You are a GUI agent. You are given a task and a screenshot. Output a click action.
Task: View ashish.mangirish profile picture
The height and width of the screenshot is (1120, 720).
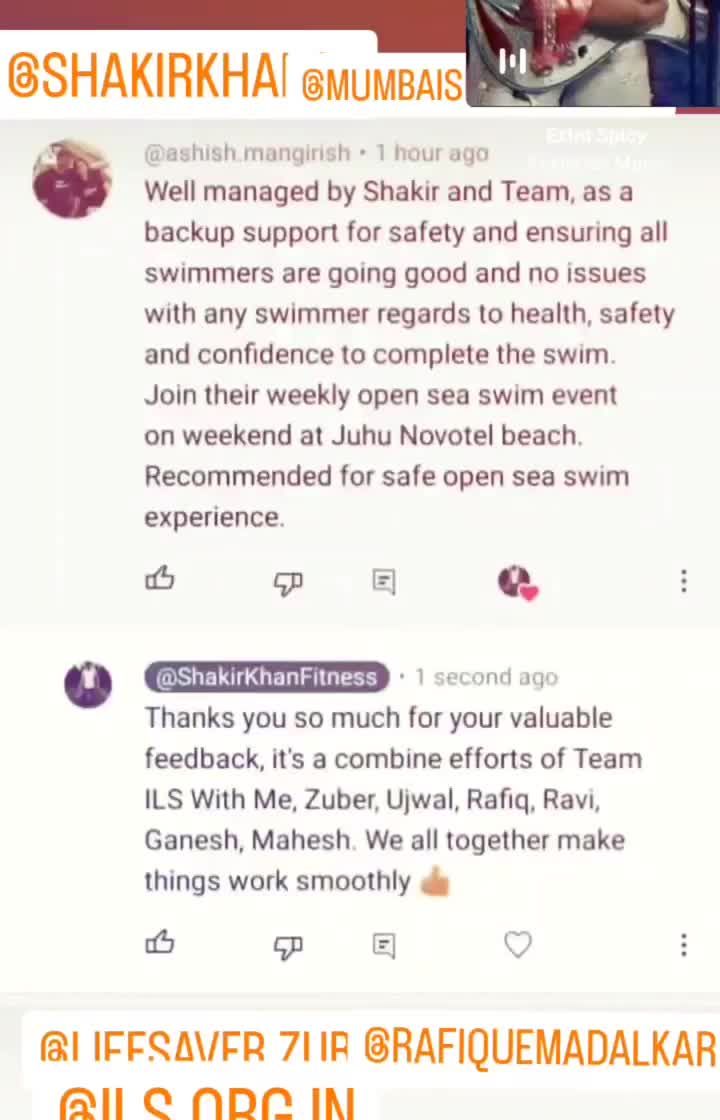click(72, 179)
